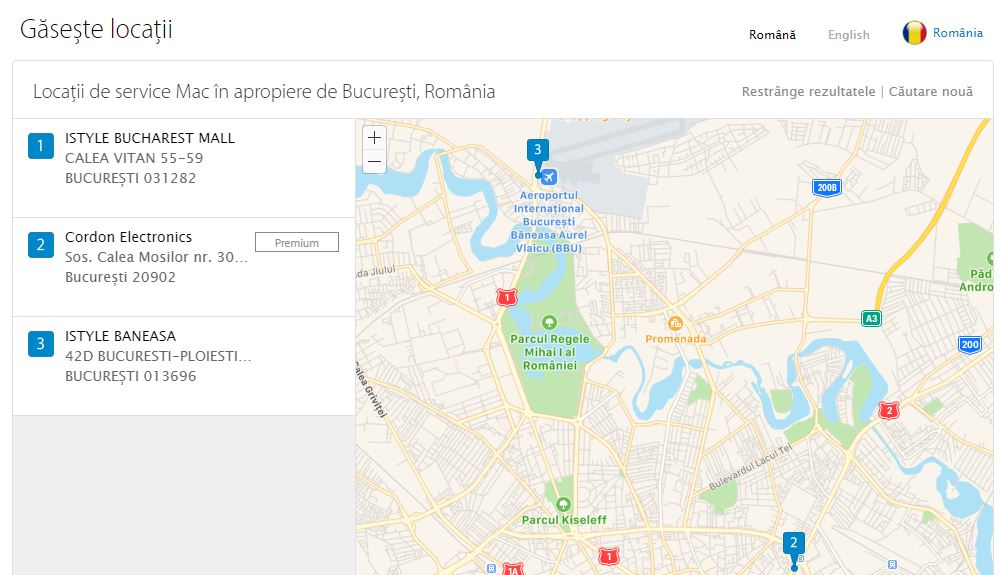Click BUCUREȘTI 013696 postal code text
The image size is (1002, 575).
click(x=130, y=376)
